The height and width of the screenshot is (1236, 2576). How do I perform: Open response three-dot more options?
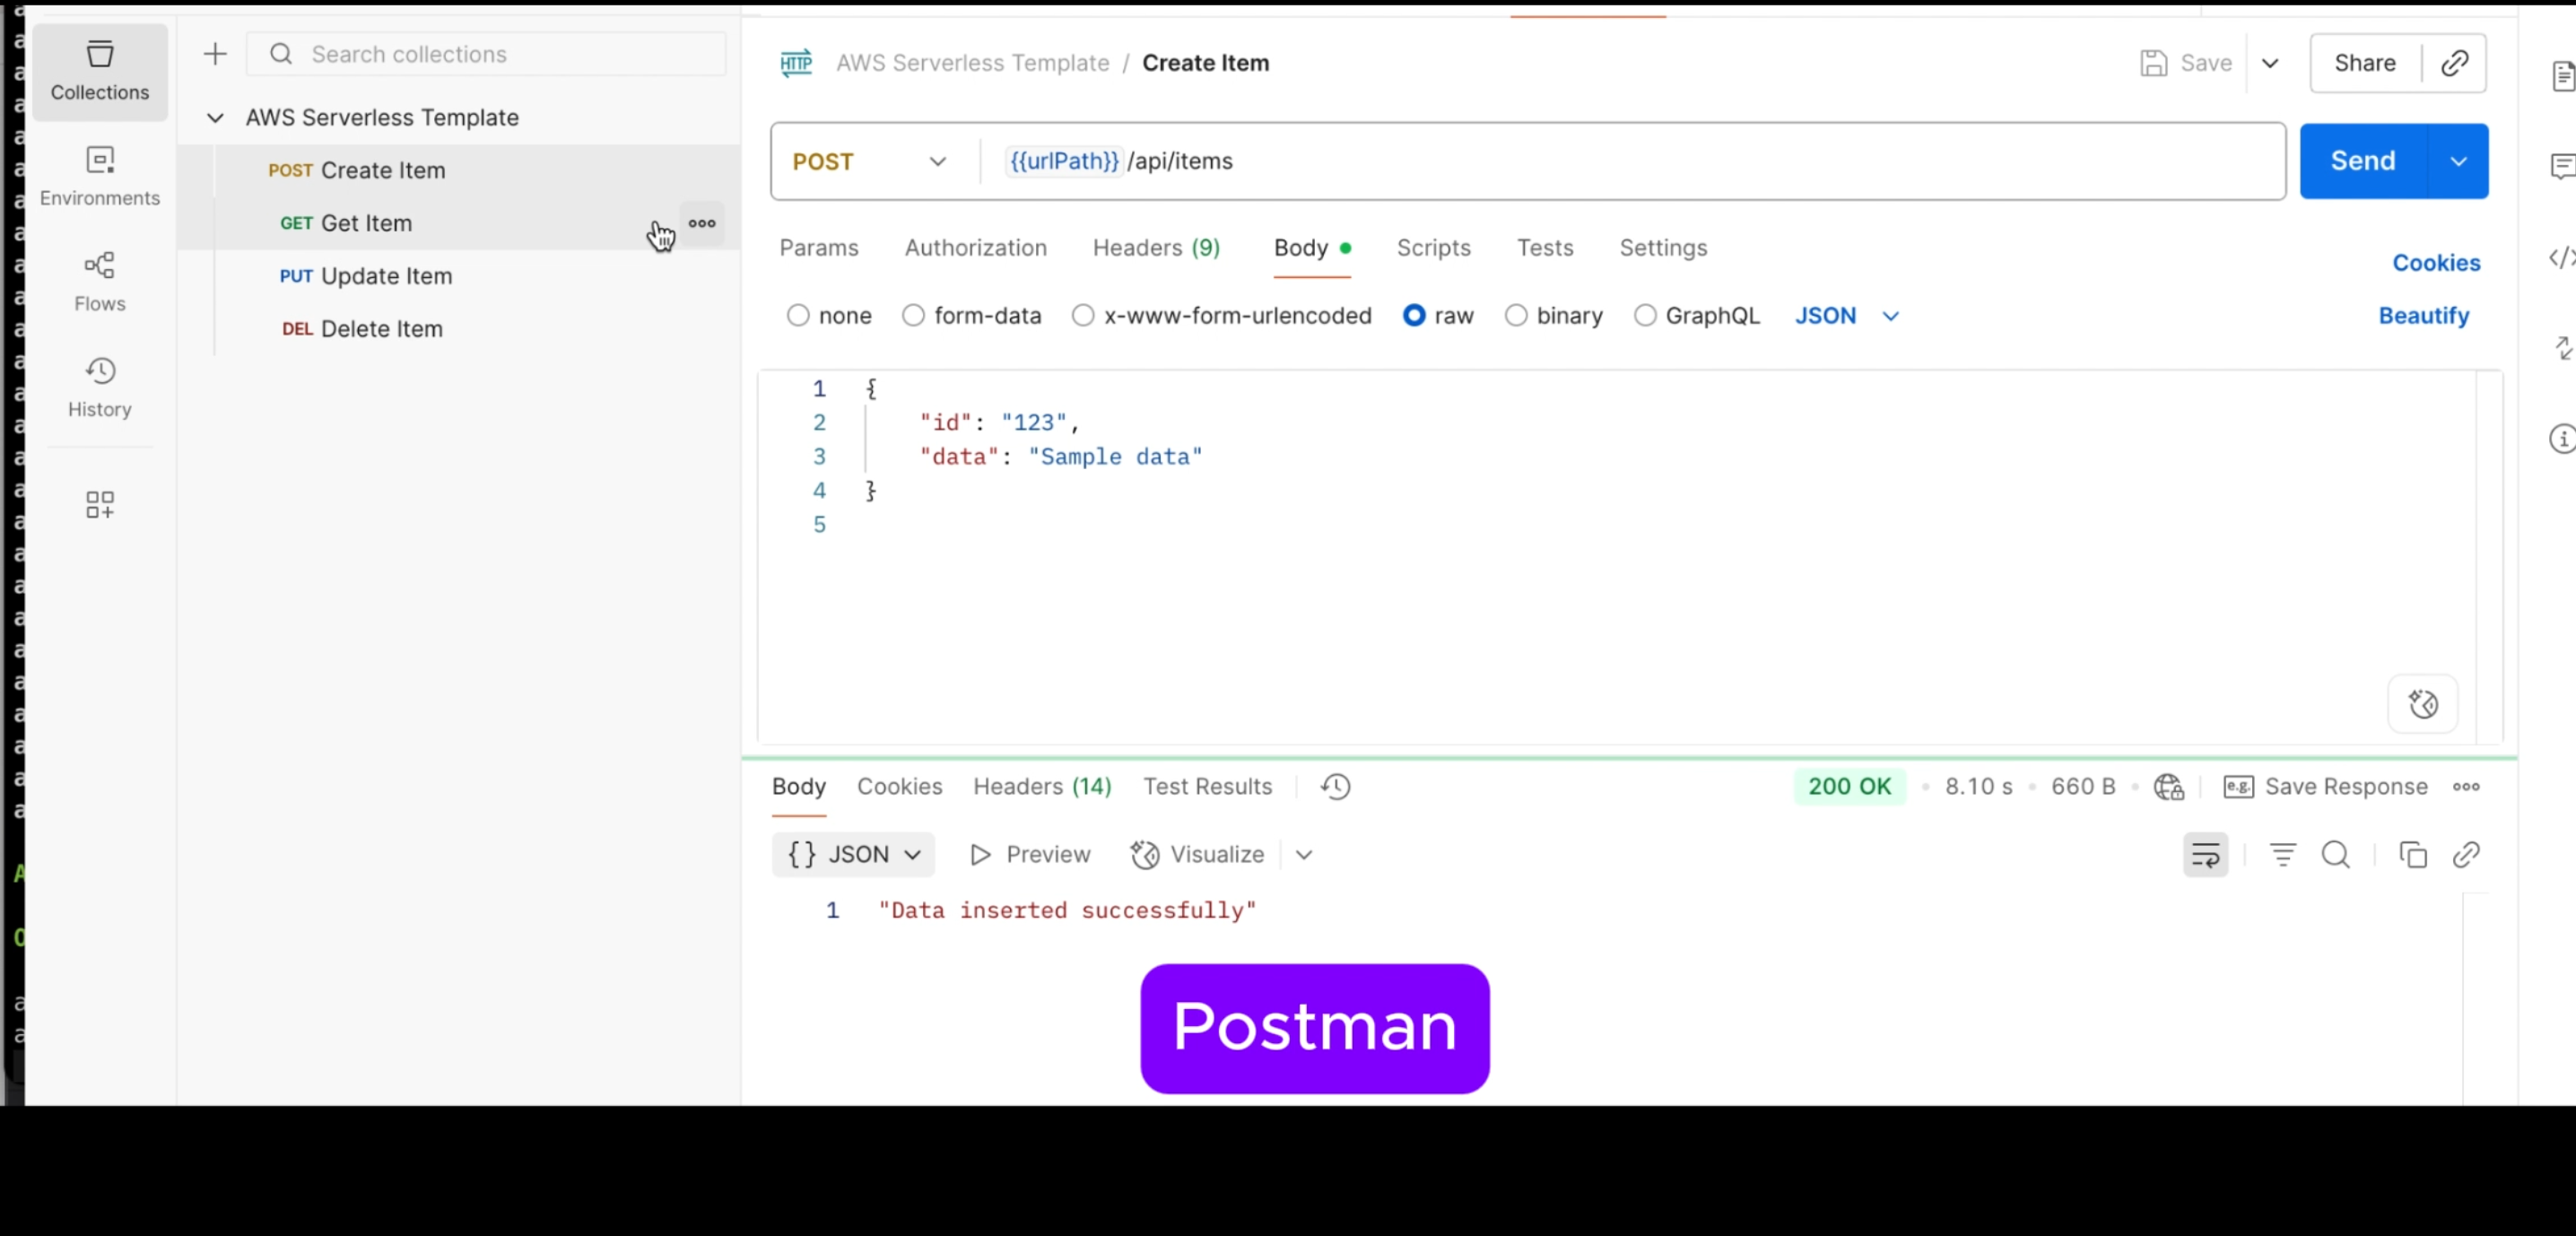(2465, 787)
